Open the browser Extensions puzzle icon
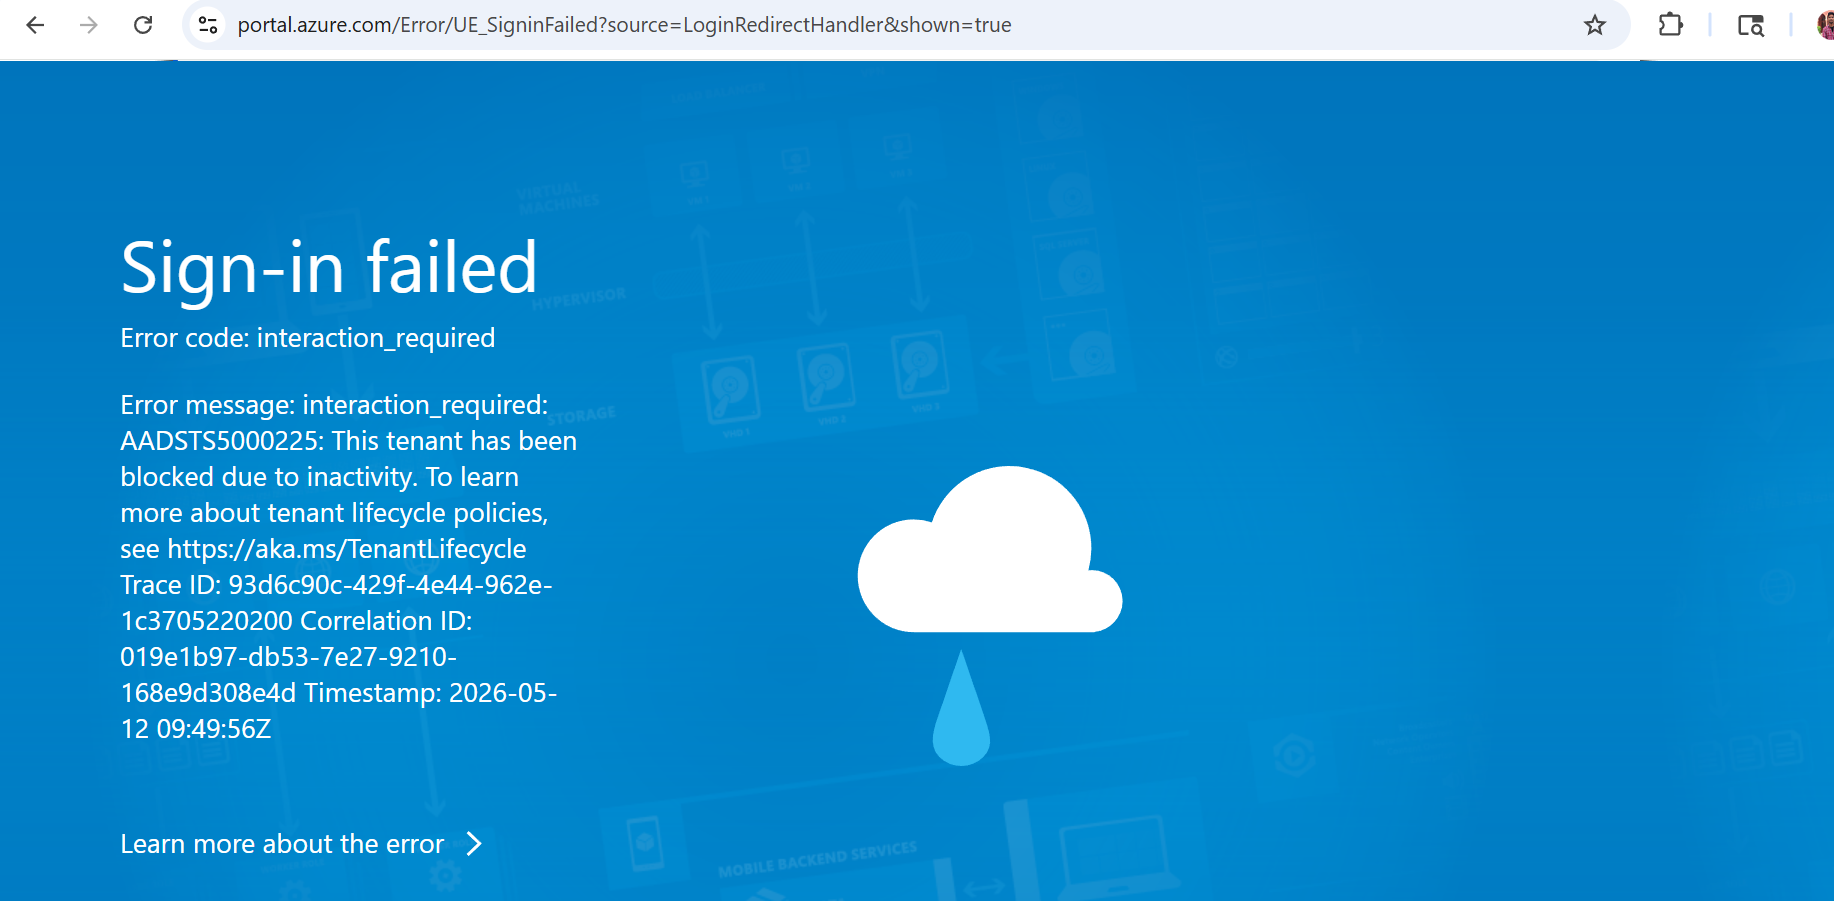Screen dimensions: 1834x901 click(1670, 25)
